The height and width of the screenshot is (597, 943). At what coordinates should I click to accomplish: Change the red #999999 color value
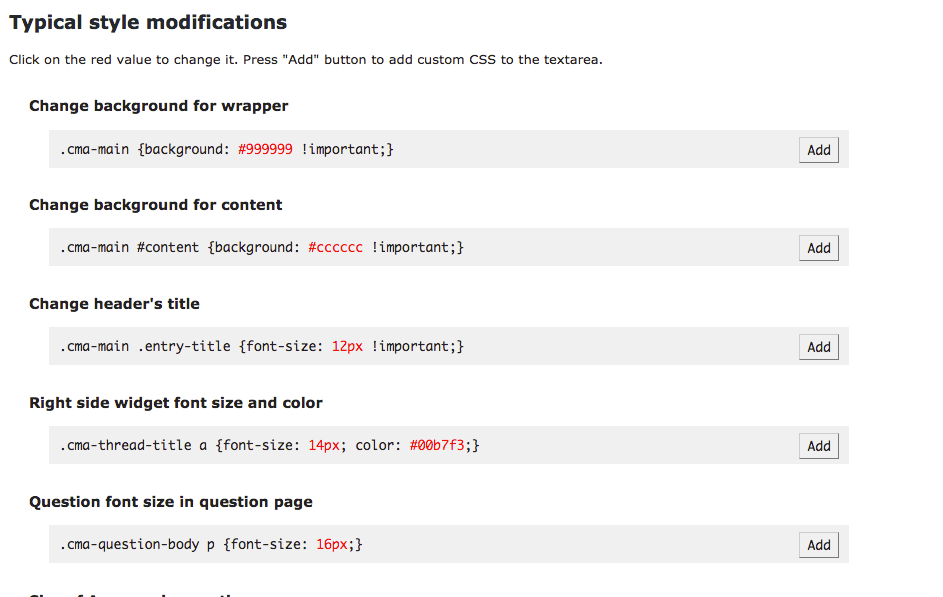[265, 149]
